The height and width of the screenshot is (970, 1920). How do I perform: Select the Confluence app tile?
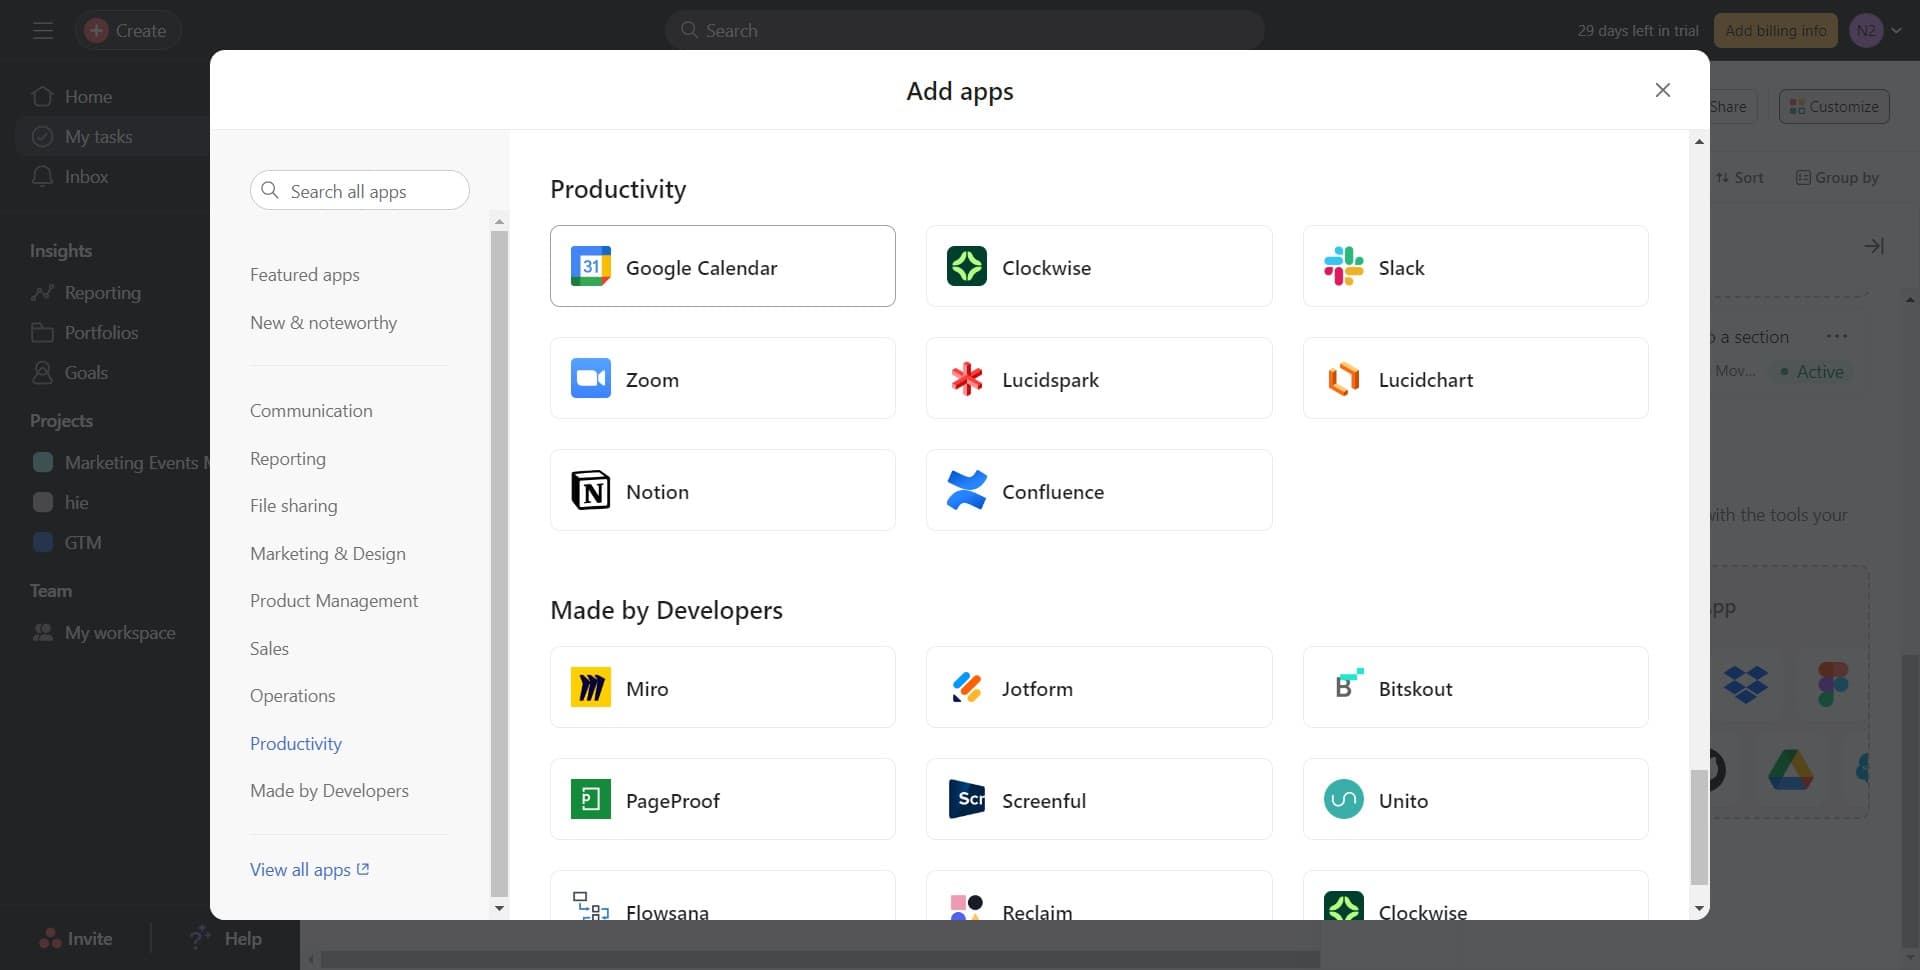tap(1098, 490)
